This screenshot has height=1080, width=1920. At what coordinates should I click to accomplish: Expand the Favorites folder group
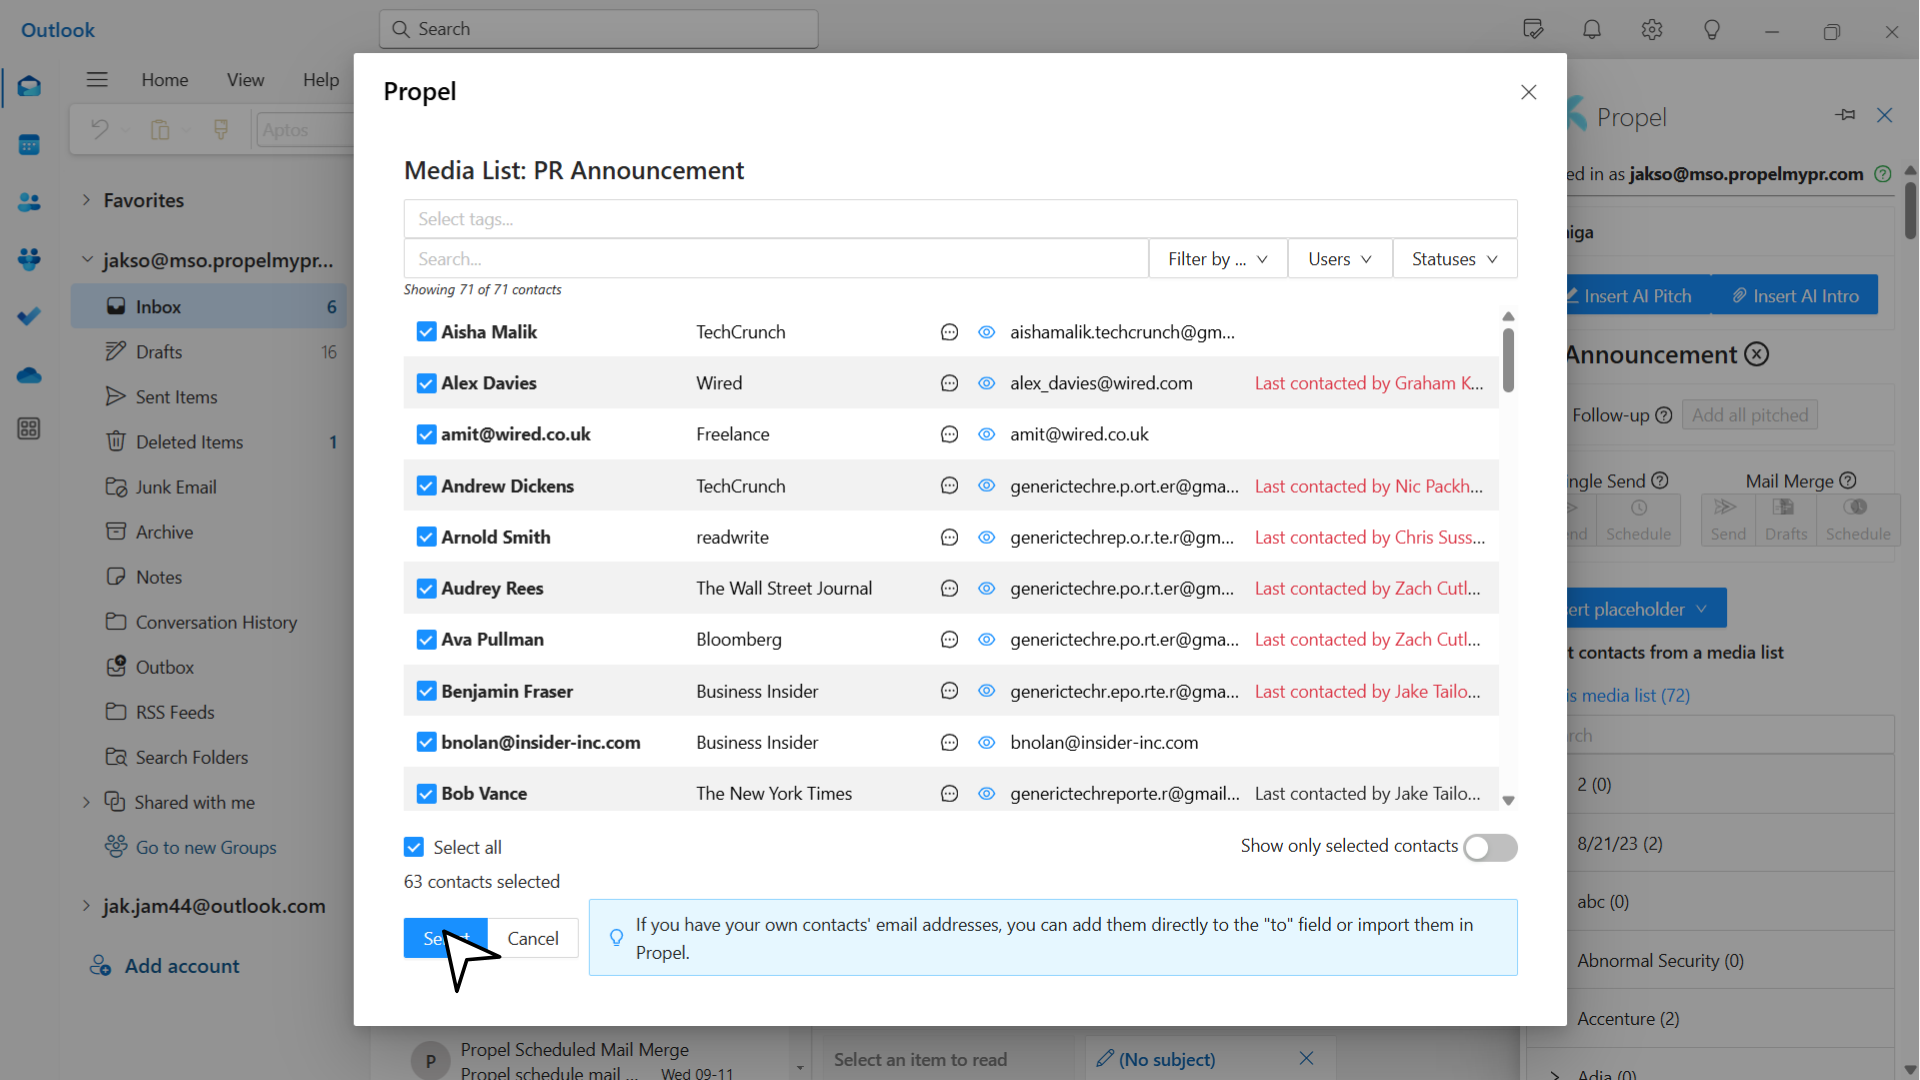[x=86, y=200]
